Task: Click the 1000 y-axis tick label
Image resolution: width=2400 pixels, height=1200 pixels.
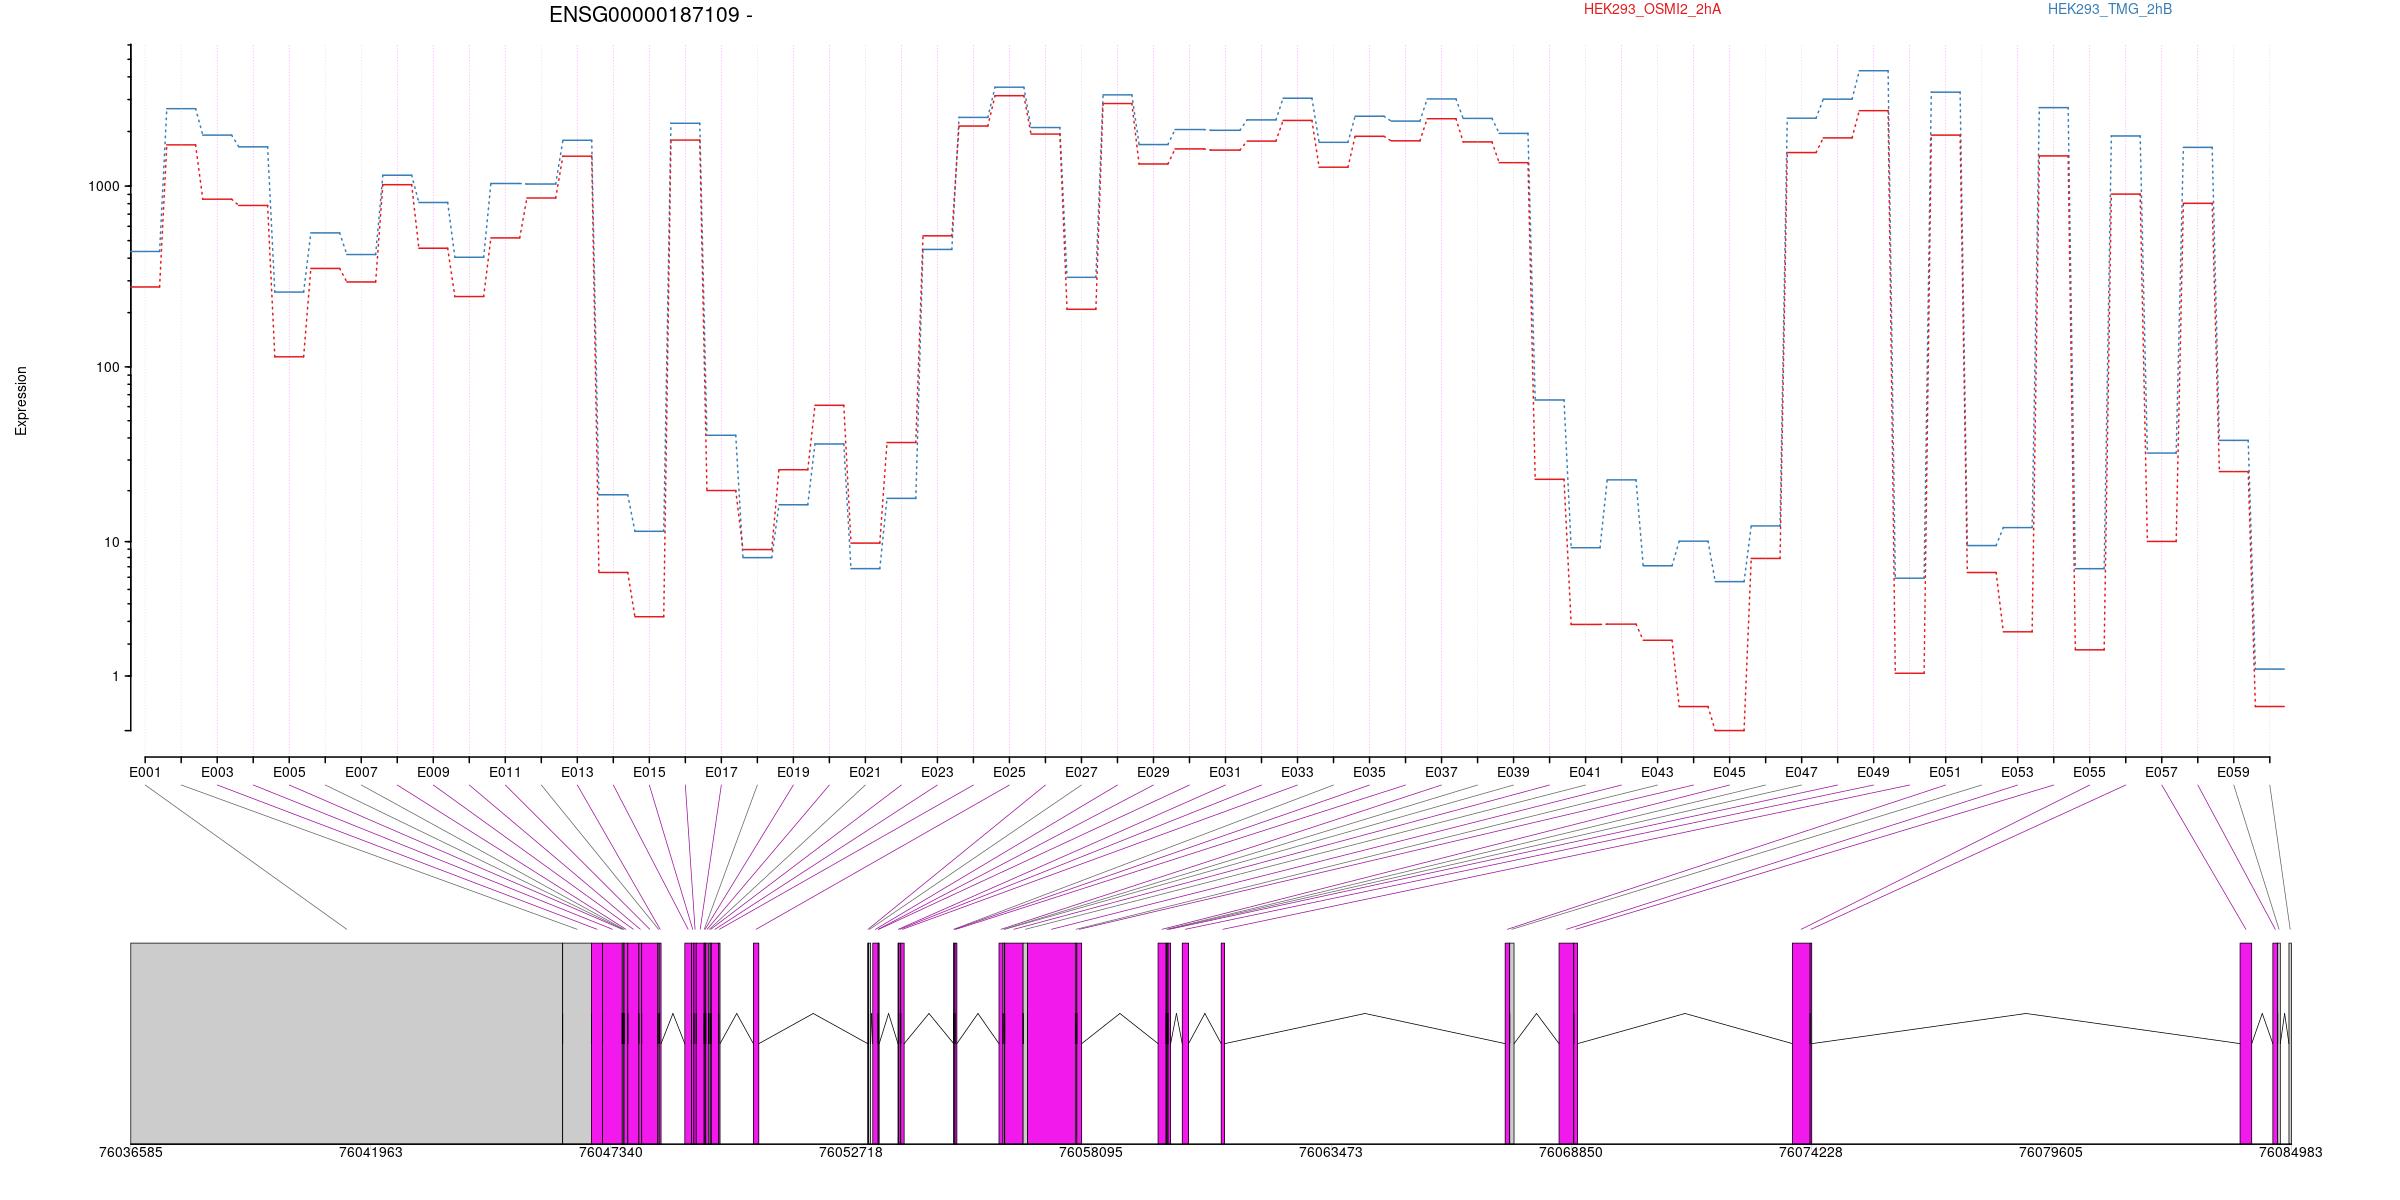Action: point(104,187)
